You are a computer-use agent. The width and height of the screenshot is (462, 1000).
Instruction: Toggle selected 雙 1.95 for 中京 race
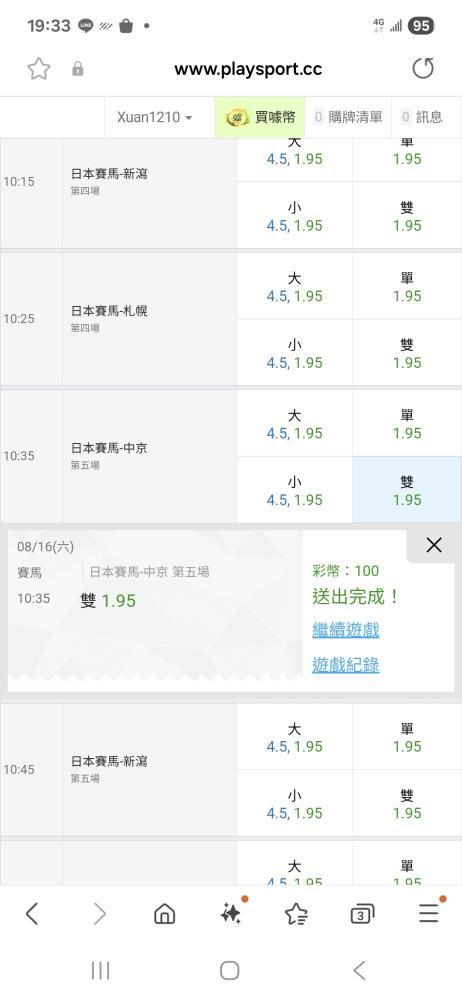(x=407, y=490)
